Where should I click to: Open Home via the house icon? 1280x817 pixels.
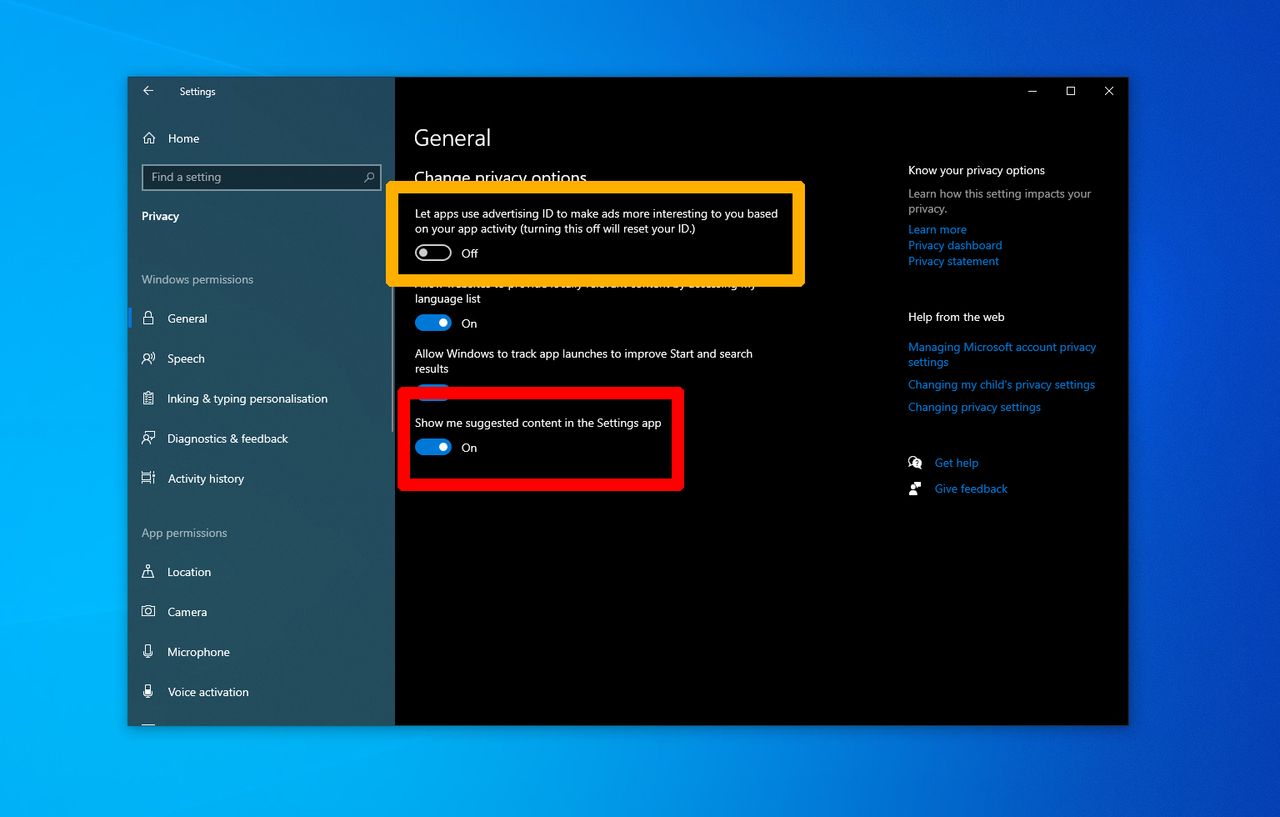click(x=149, y=138)
